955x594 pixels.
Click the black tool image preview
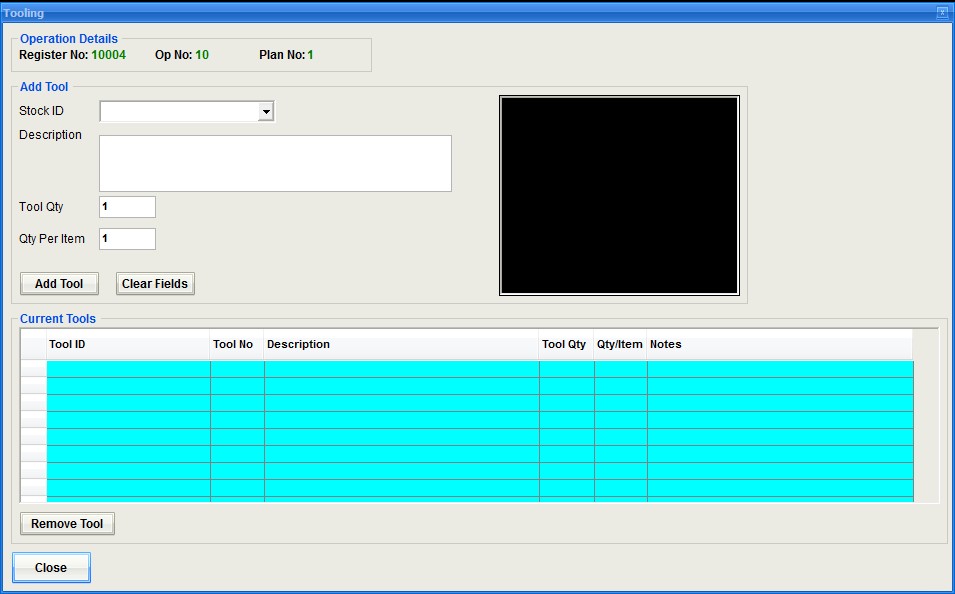[619, 195]
